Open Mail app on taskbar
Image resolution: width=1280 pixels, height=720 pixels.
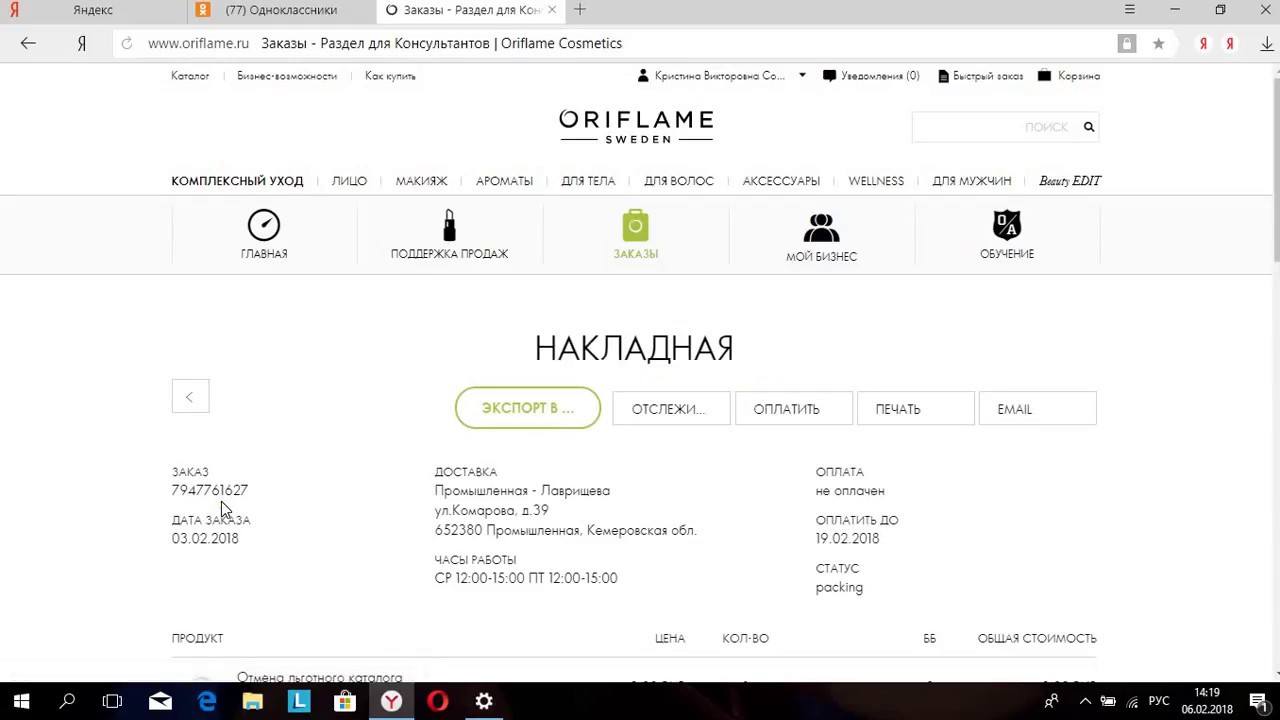click(x=160, y=701)
